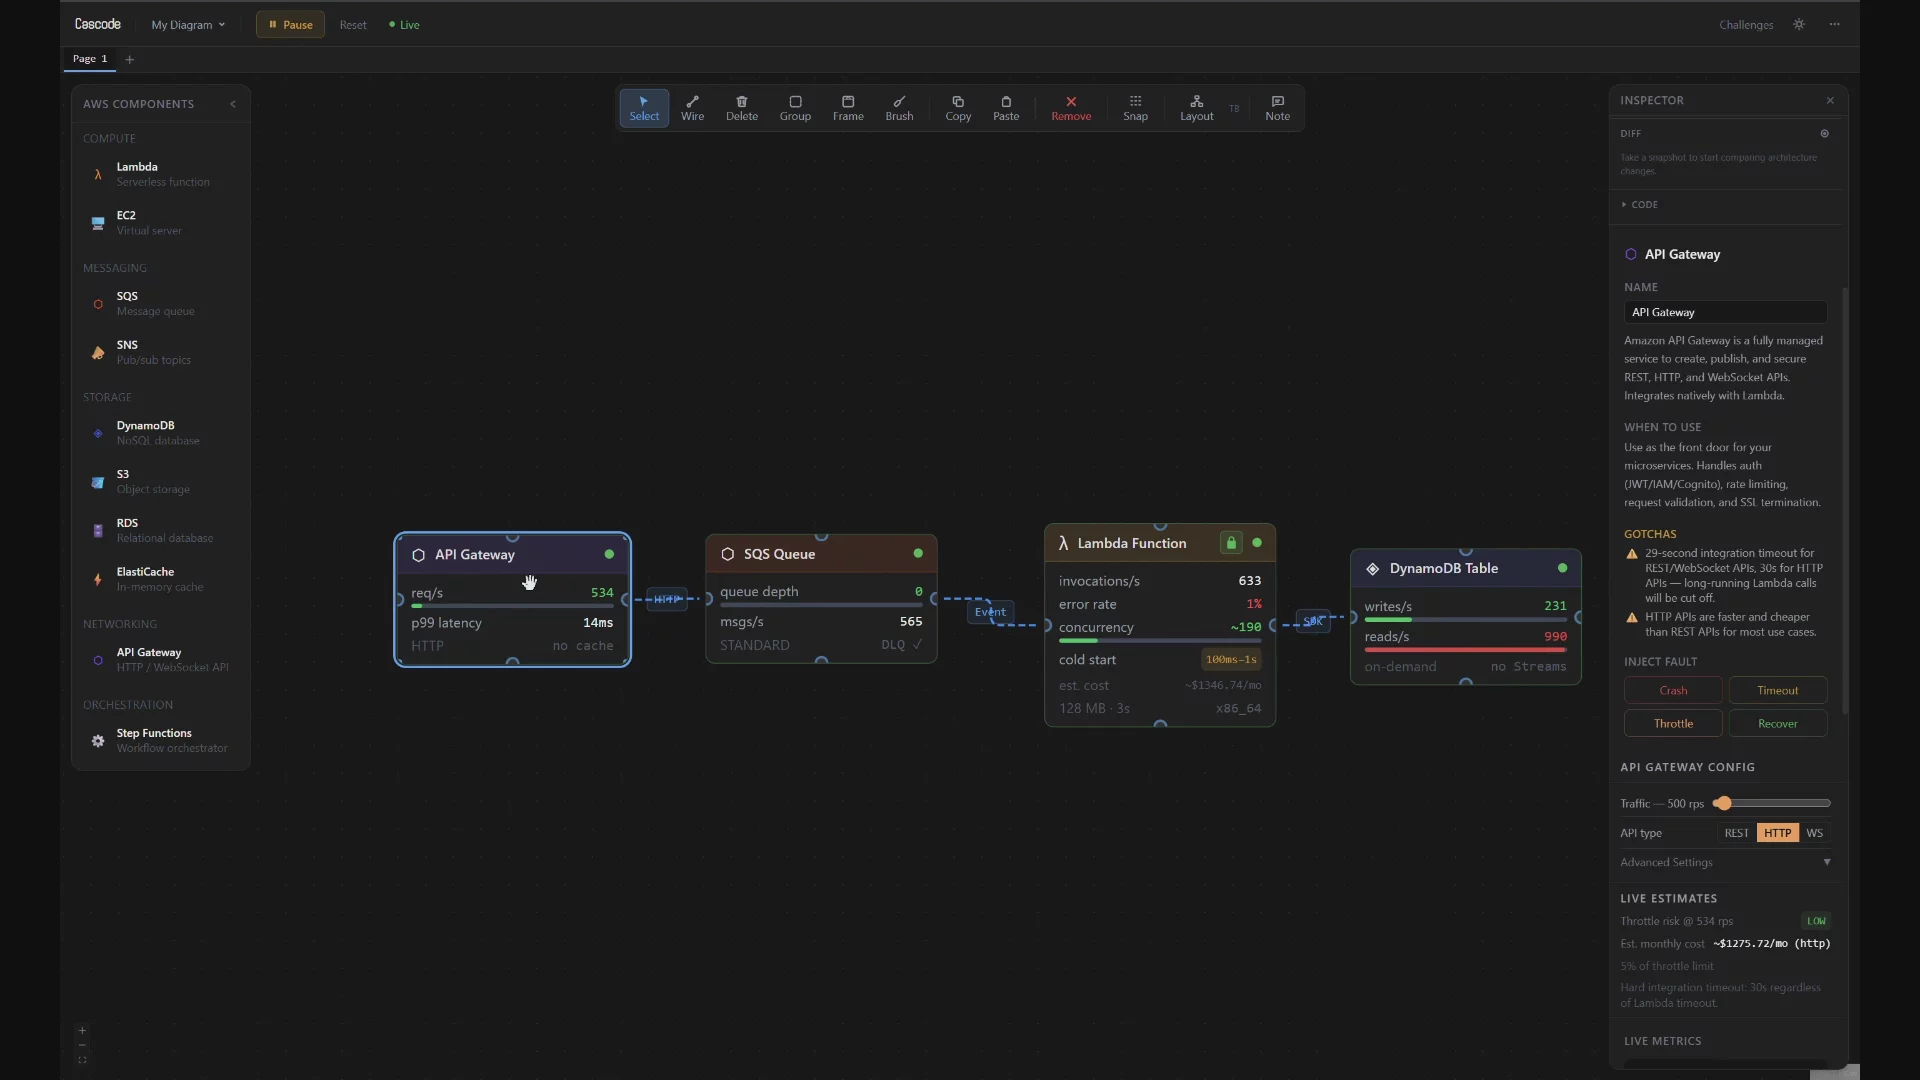The image size is (1920, 1080).
Task: Click the HTTP wire label
Action: click(667, 600)
